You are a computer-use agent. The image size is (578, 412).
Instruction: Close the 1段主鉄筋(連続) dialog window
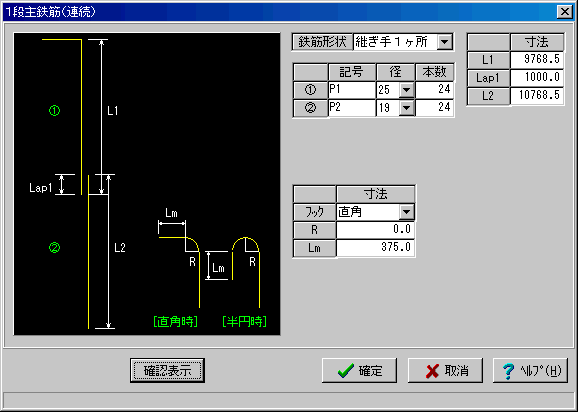pyautogui.click(x=564, y=12)
